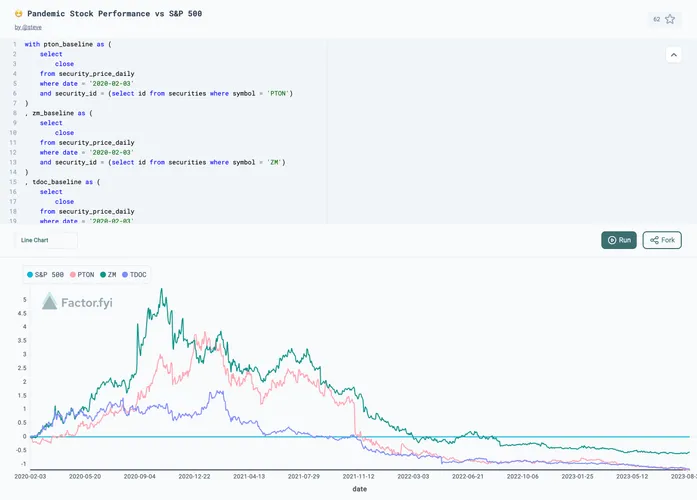Click the teal S&P 500 legend color dot
The height and width of the screenshot is (500, 697).
pyautogui.click(x=30, y=274)
